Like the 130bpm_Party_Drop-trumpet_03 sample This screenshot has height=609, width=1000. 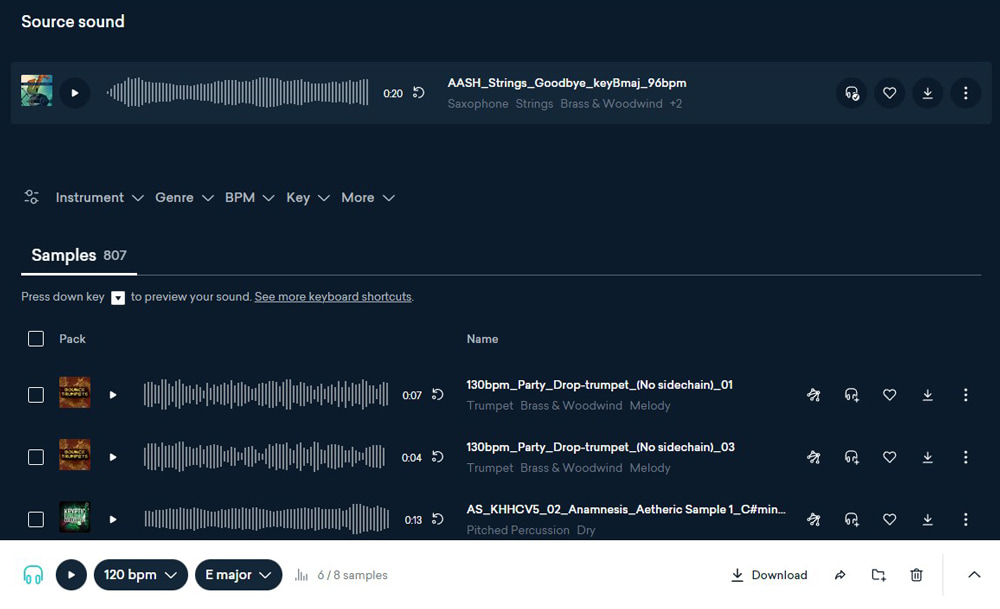point(889,457)
